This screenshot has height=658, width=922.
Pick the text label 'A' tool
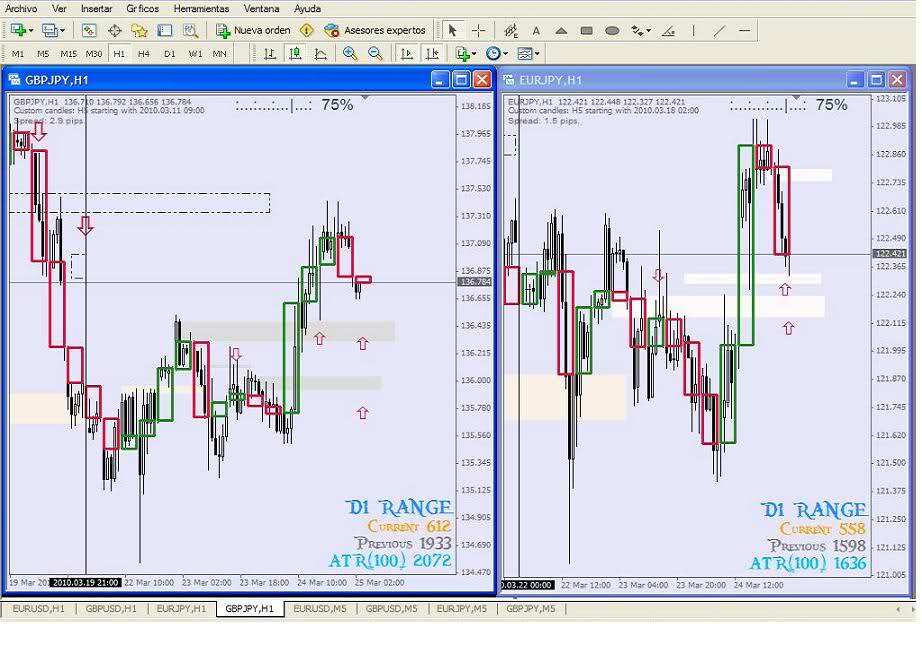[x=537, y=31]
